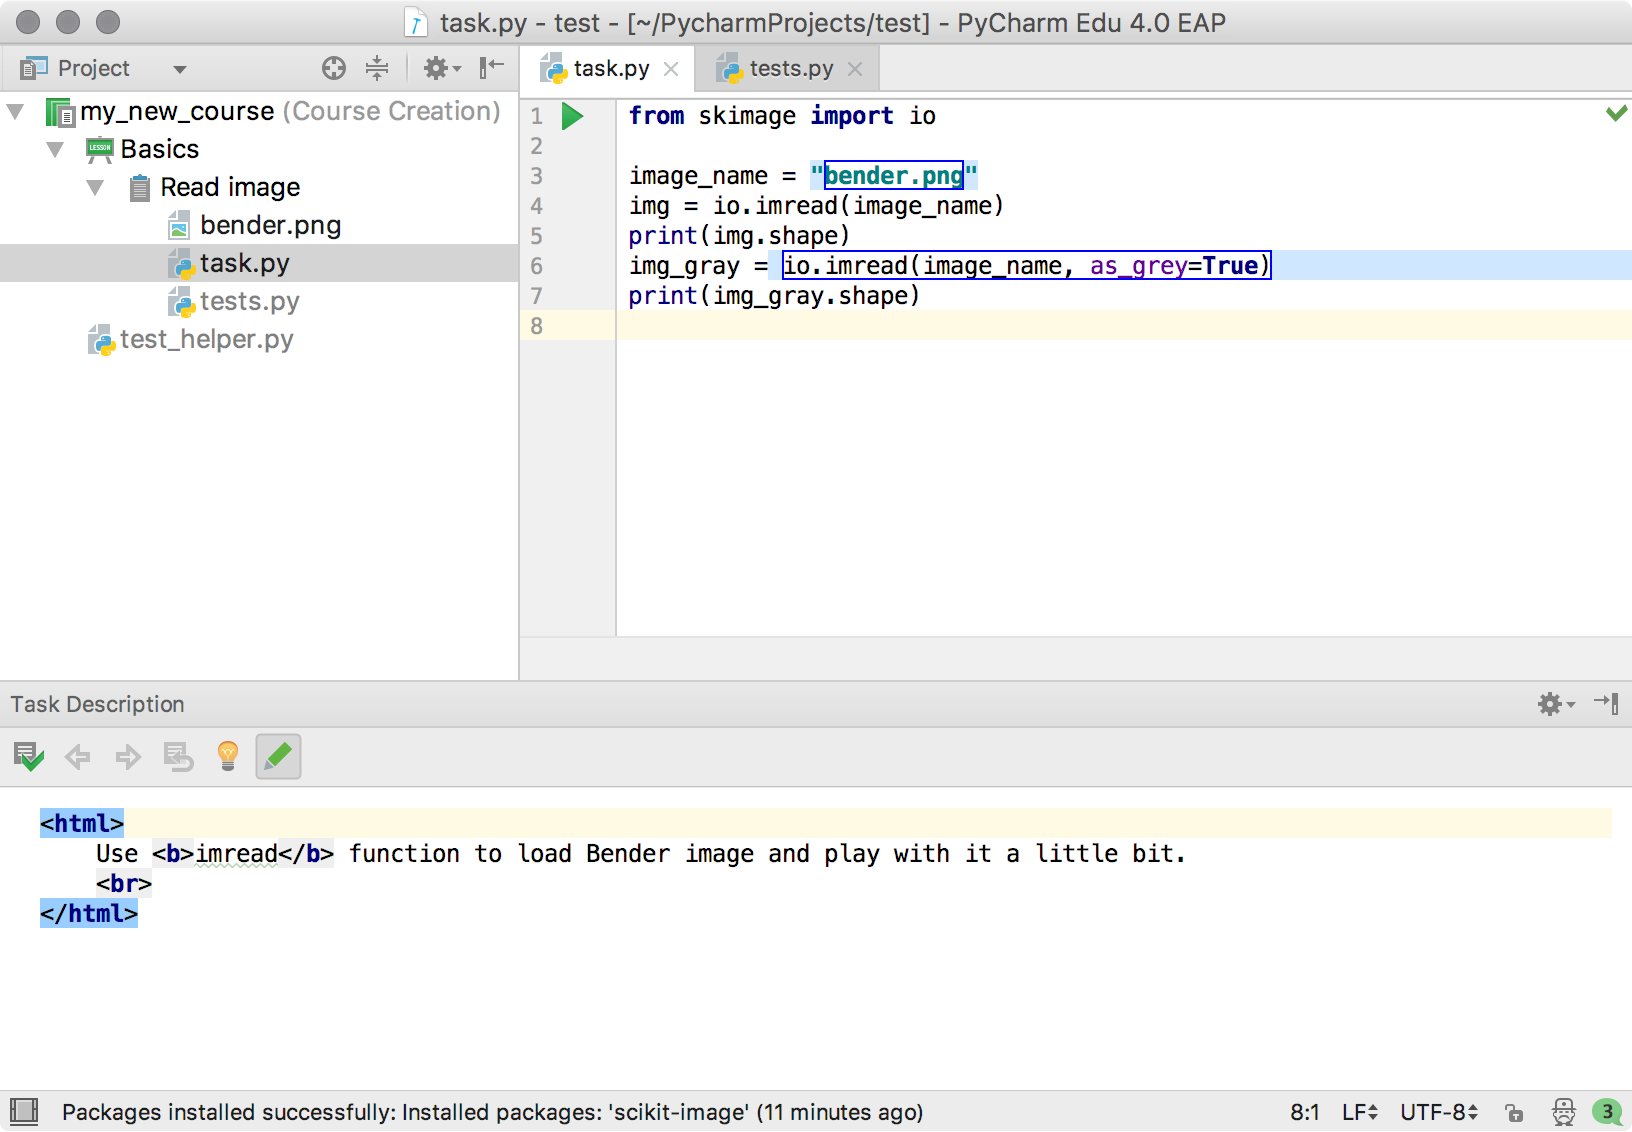1632x1132 pixels.
Task: Open Event Log showing 3 notifications
Action: click(1604, 1112)
